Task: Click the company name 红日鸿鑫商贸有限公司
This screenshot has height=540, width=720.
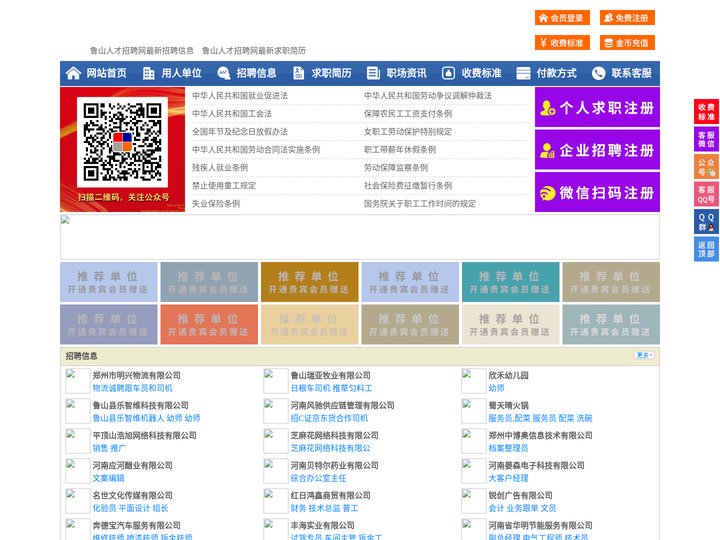Action: coord(330,495)
